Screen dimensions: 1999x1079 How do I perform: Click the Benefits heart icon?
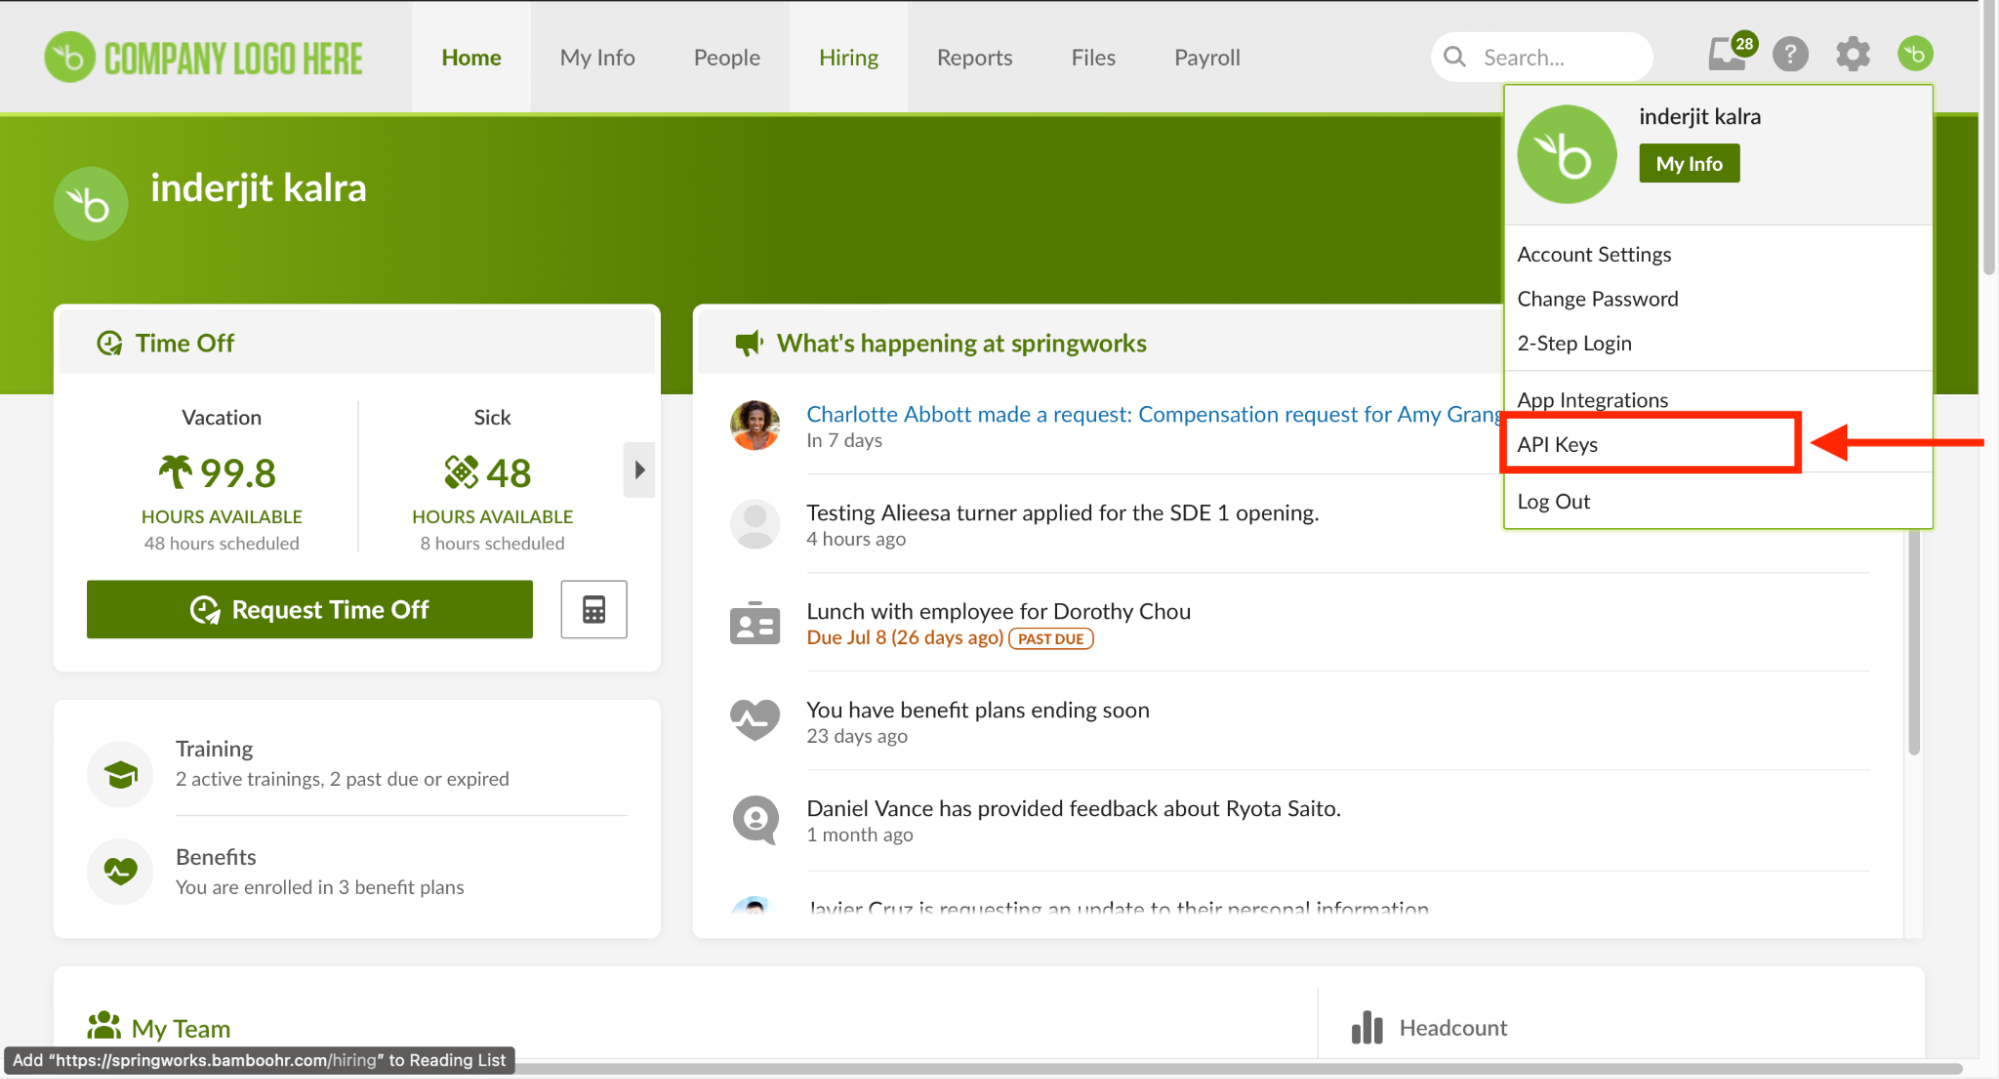click(121, 870)
